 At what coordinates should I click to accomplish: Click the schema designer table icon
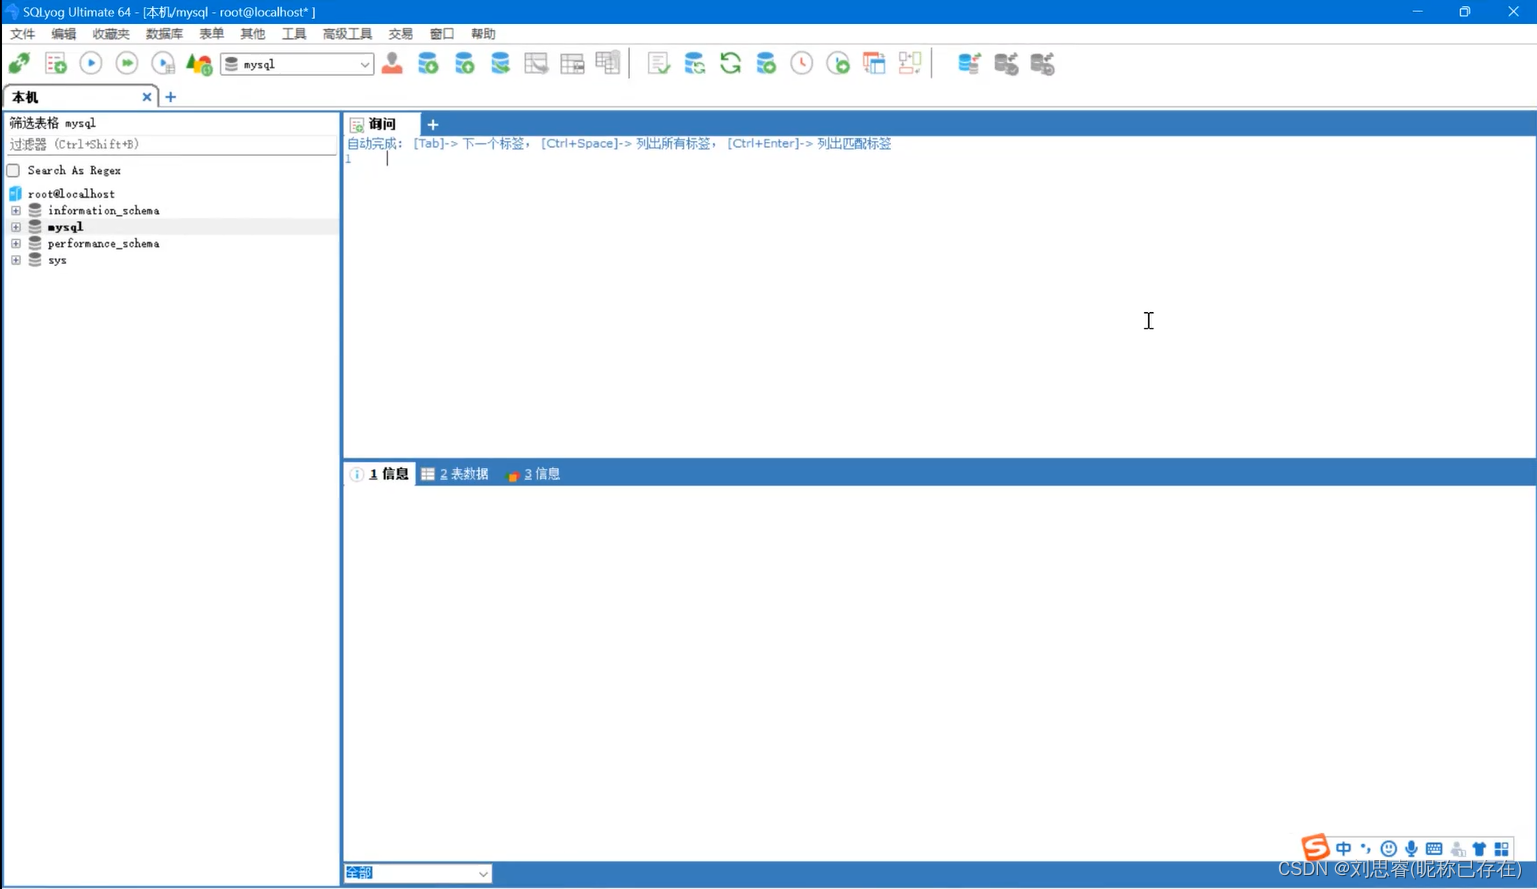536,64
